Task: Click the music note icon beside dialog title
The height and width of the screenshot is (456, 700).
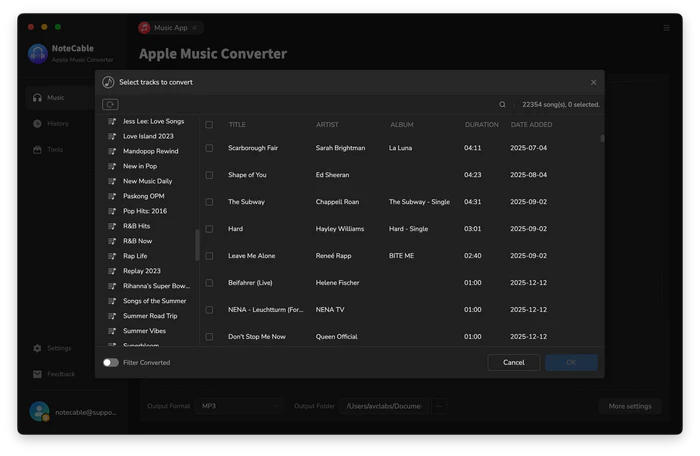Action: point(108,82)
